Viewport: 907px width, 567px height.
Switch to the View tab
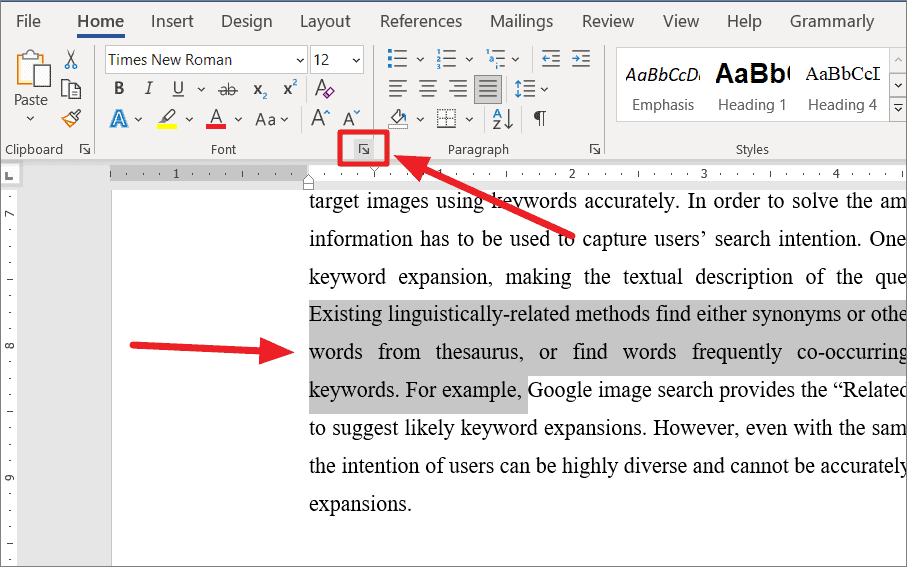681,21
